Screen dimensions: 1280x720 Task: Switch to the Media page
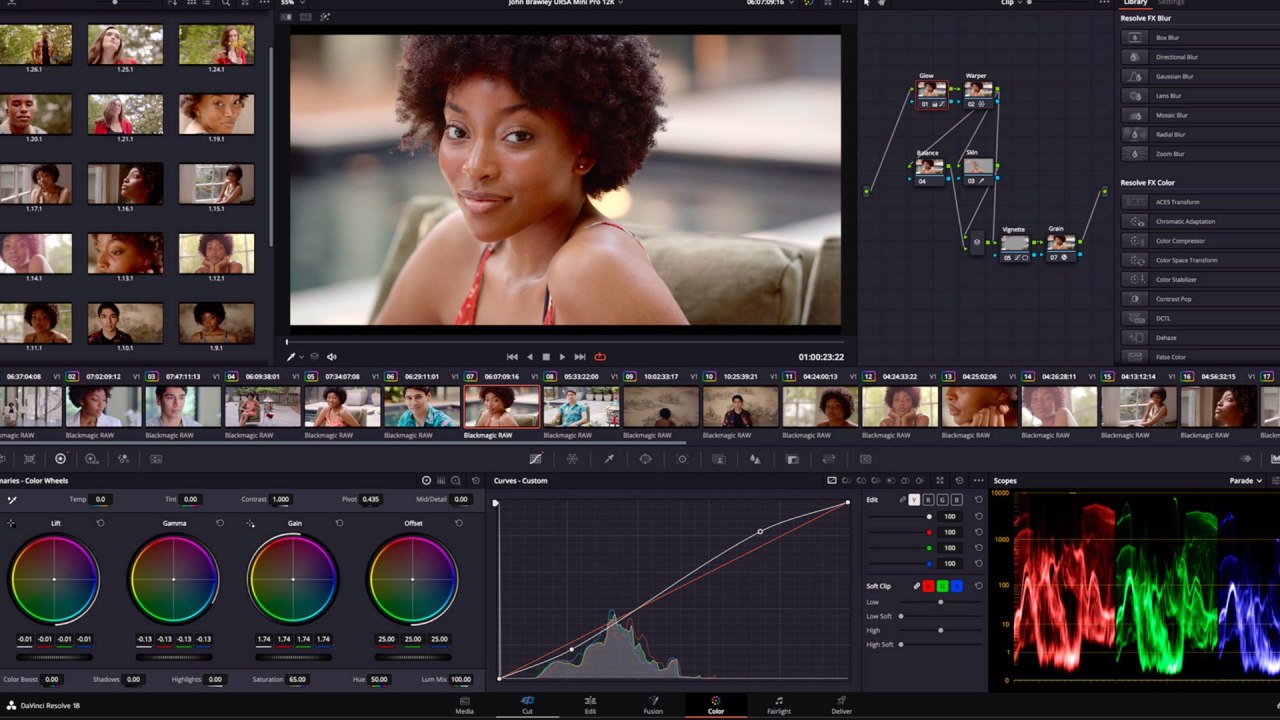point(465,704)
